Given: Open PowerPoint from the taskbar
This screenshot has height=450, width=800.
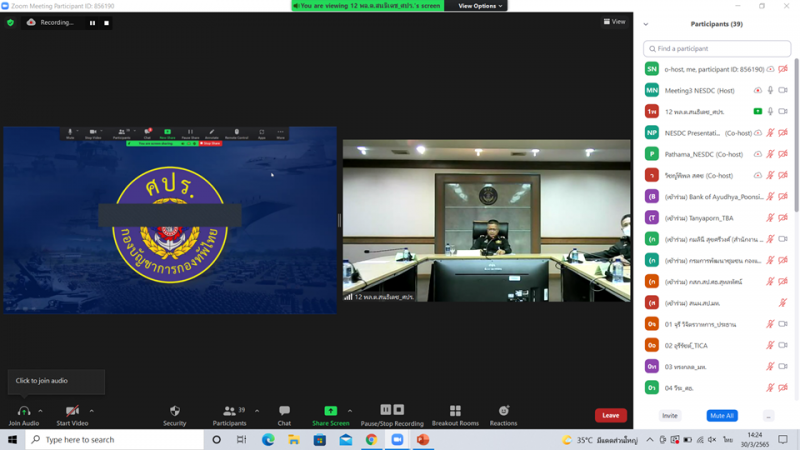Looking at the screenshot, I should [423, 439].
